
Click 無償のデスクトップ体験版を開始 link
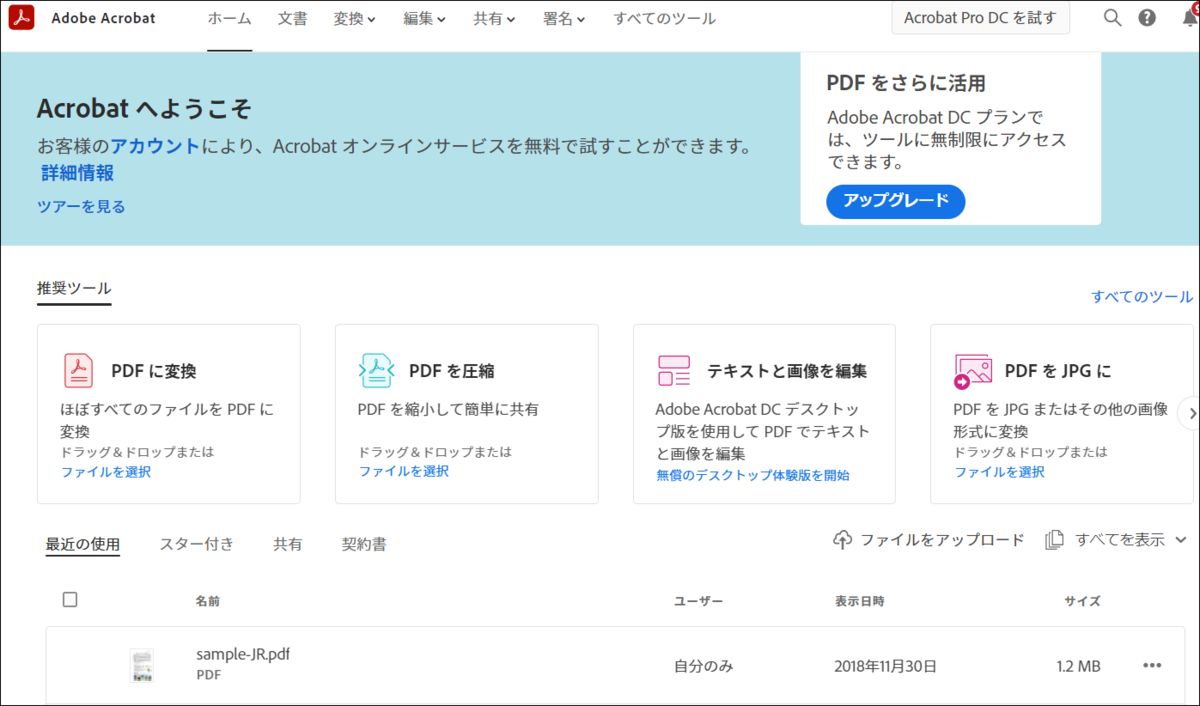pyautogui.click(x=753, y=476)
